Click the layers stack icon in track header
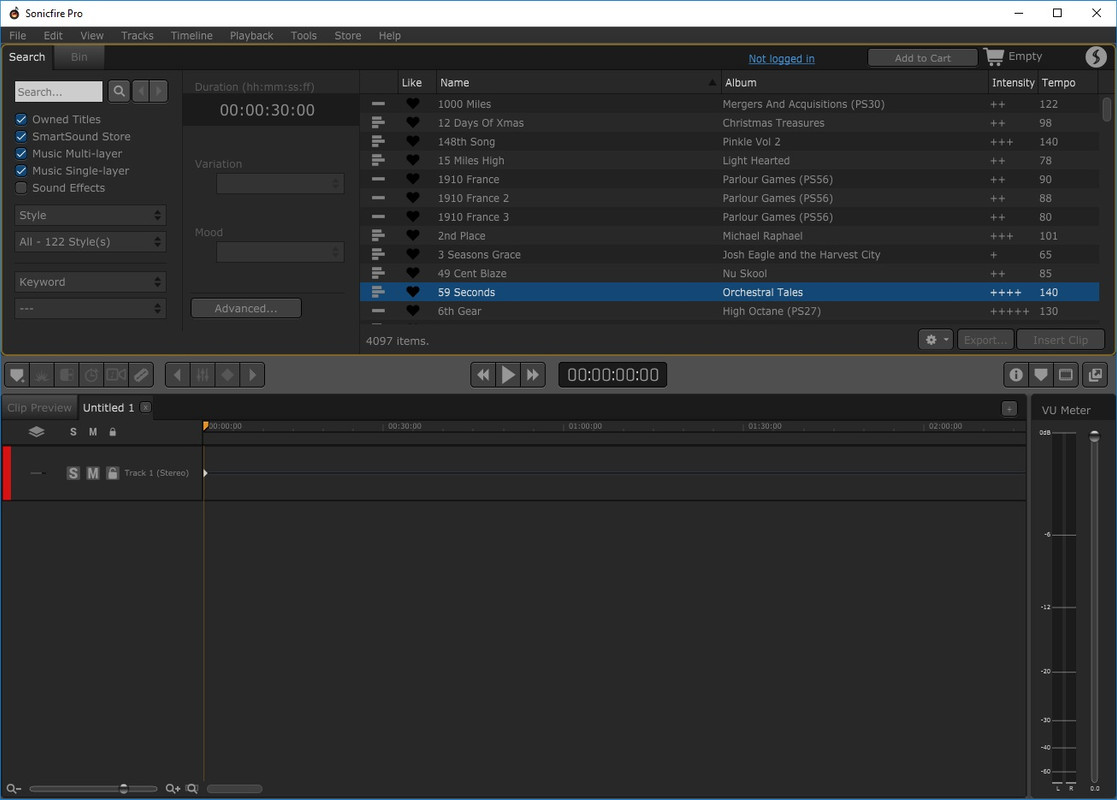This screenshot has height=800, width=1117. pyautogui.click(x=36, y=432)
